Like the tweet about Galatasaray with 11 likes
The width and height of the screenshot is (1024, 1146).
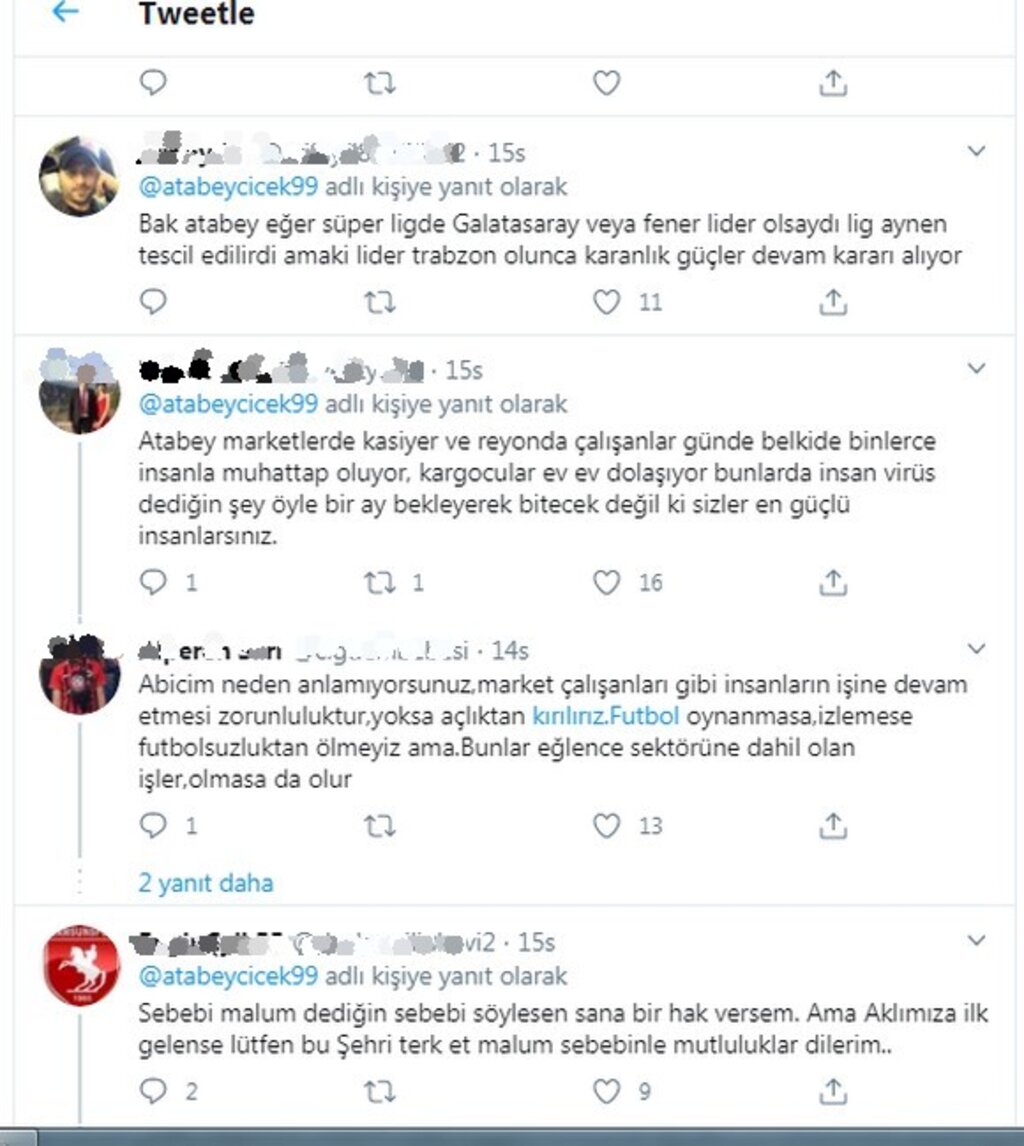click(606, 302)
